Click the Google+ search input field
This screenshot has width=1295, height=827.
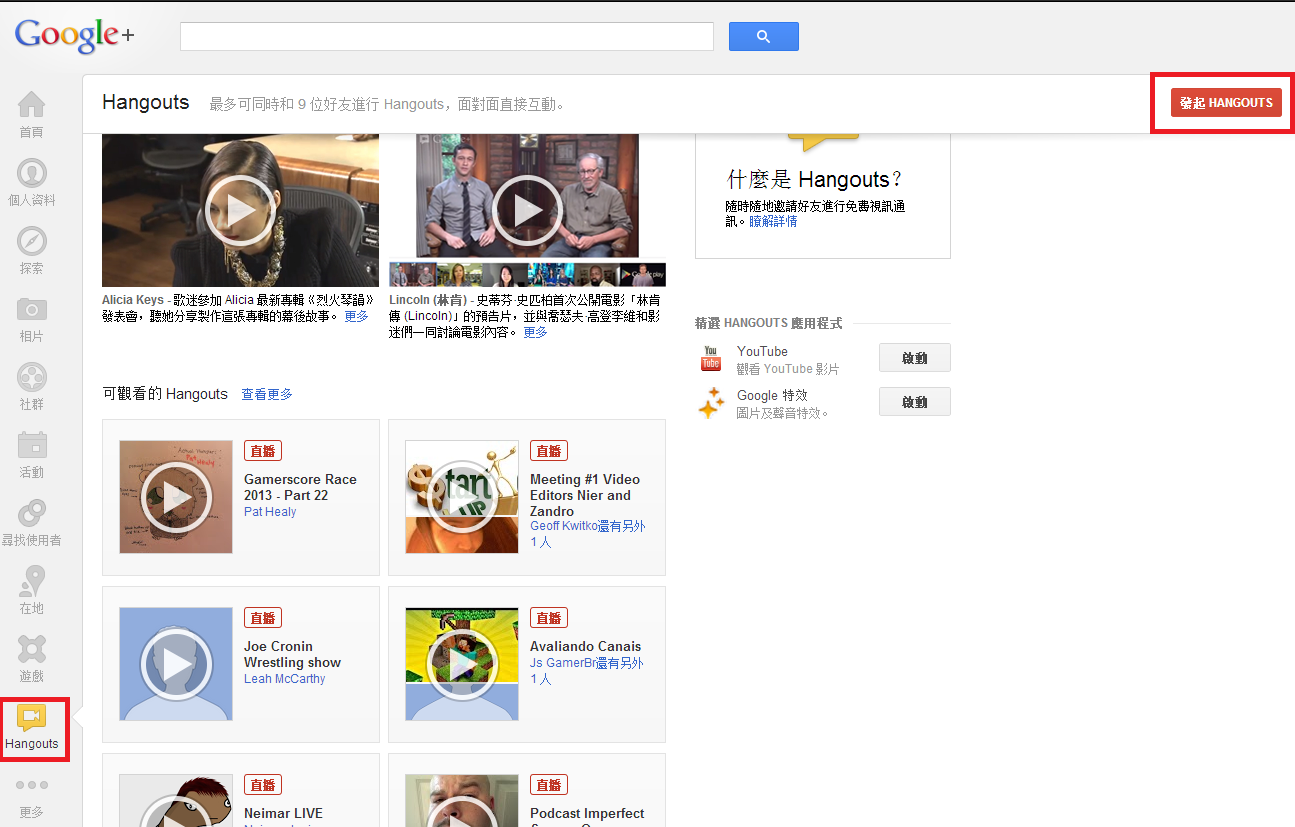pos(447,36)
